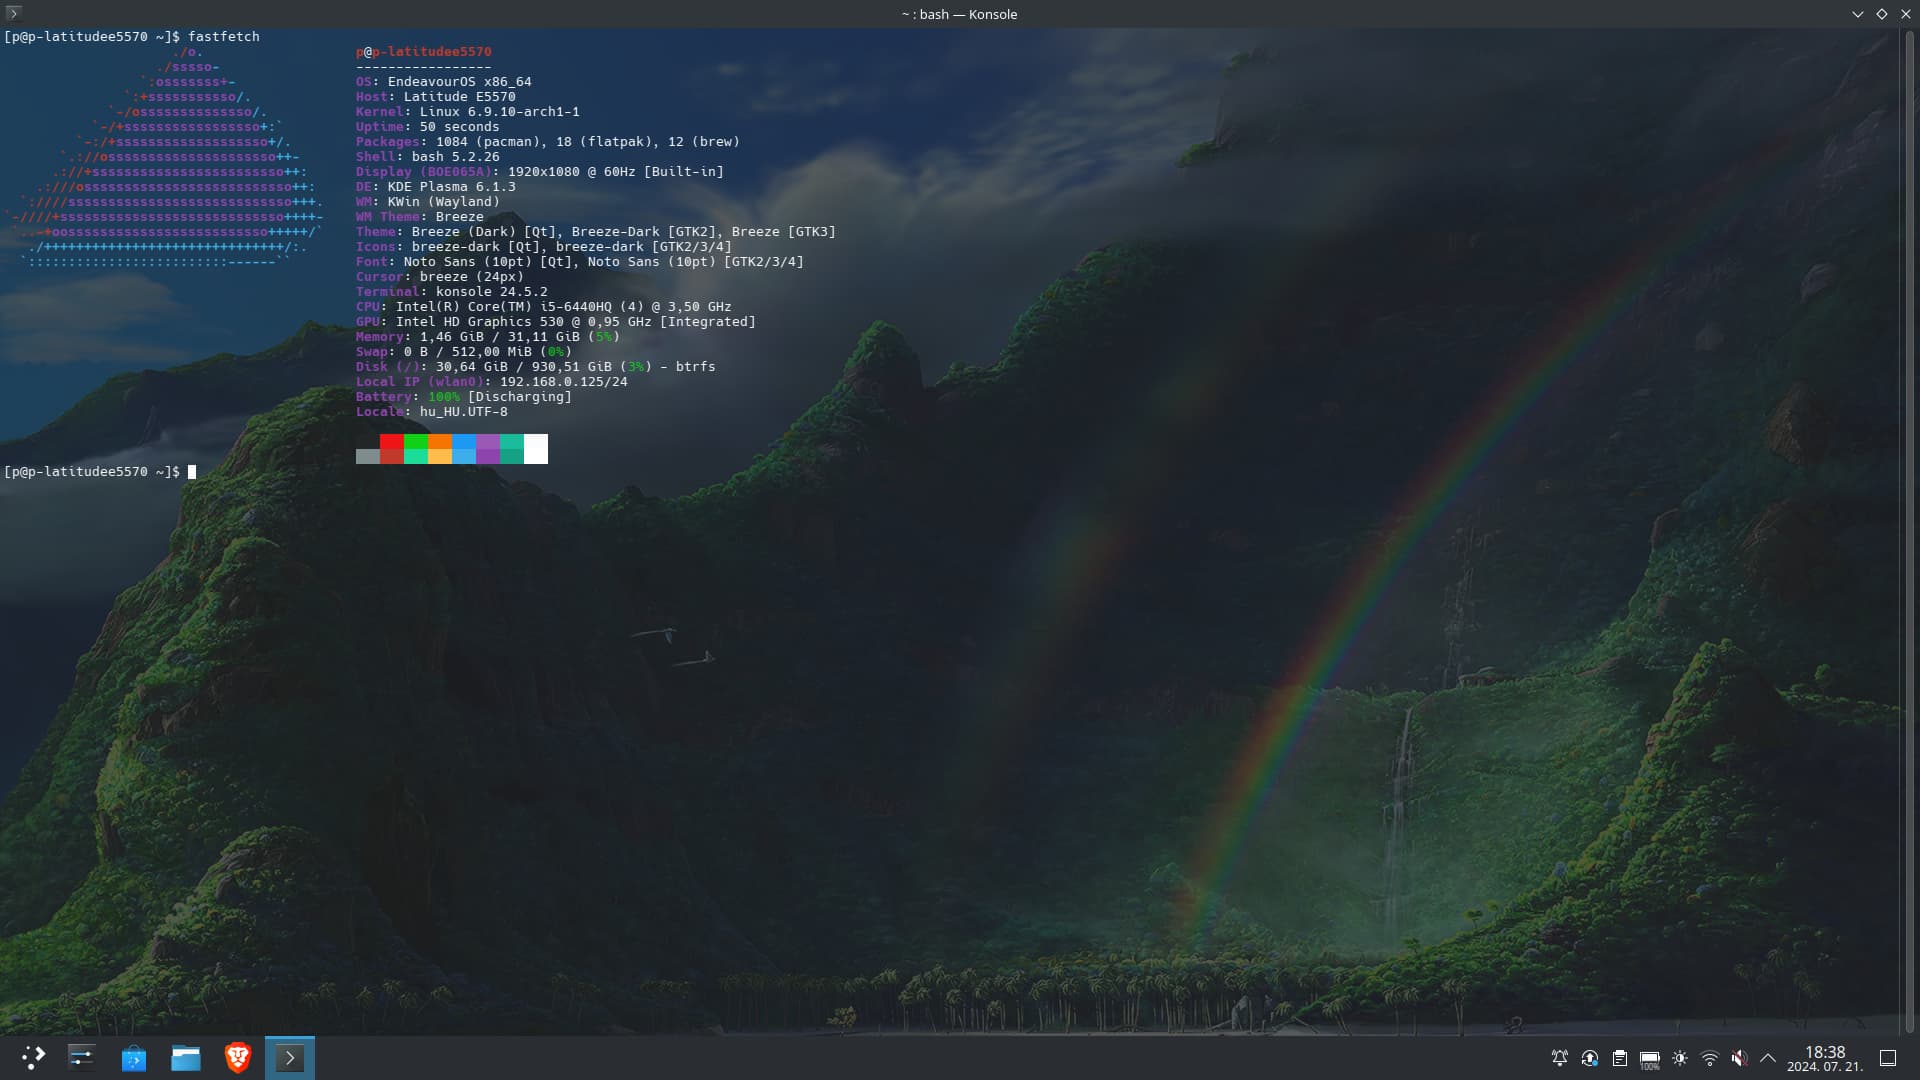Open System Settings from the taskbar
Image resolution: width=1920 pixels, height=1080 pixels.
pyautogui.click(x=81, y=1058)
